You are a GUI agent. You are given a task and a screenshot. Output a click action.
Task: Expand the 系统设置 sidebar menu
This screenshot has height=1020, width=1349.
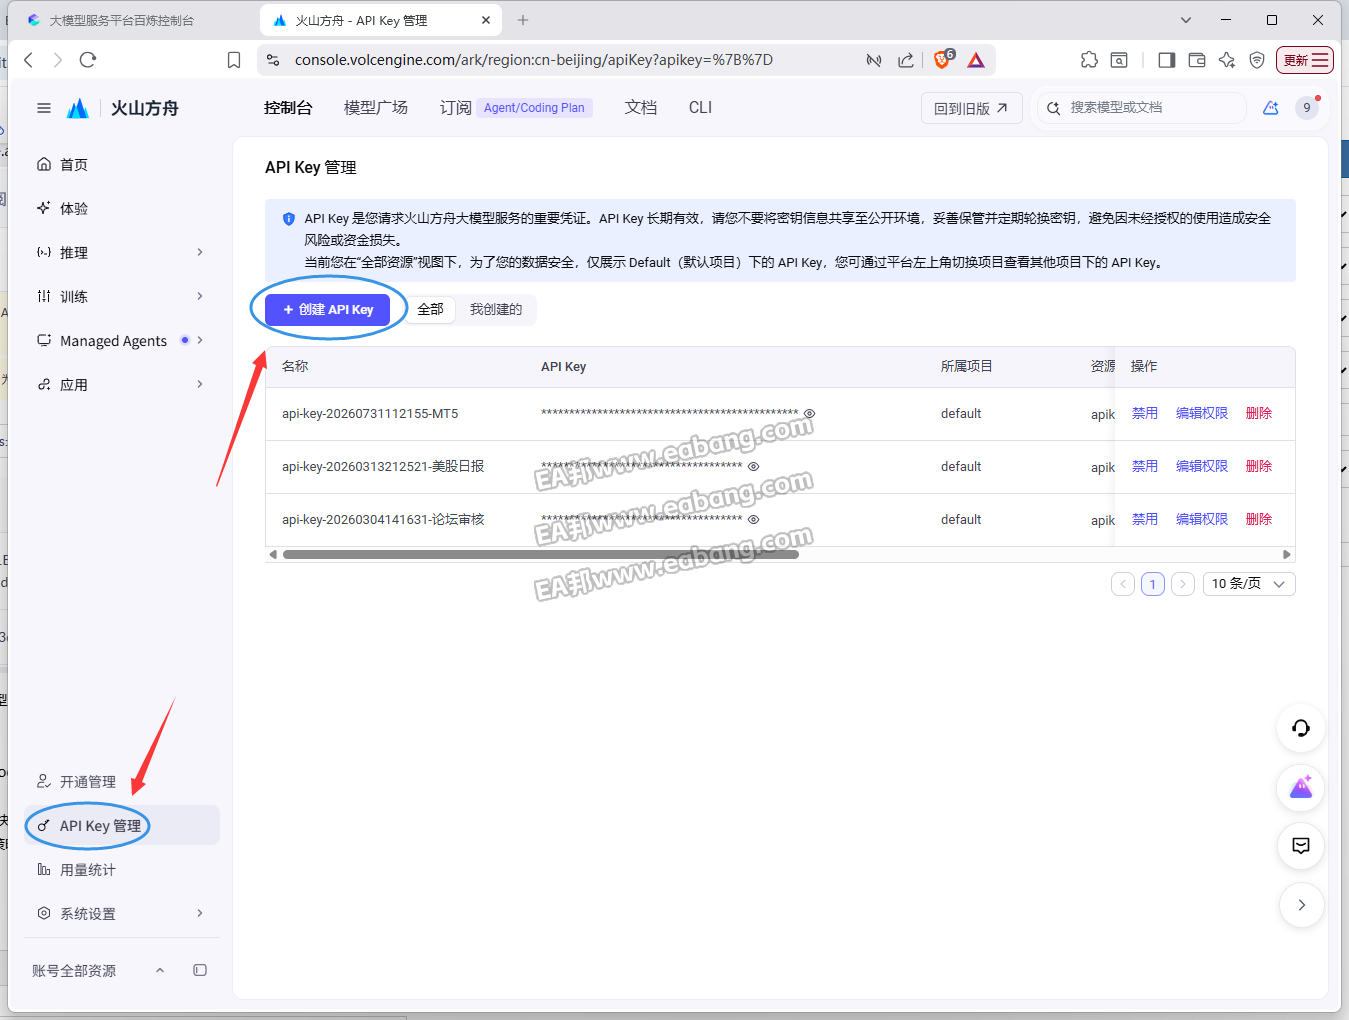[x=120, y=913]
